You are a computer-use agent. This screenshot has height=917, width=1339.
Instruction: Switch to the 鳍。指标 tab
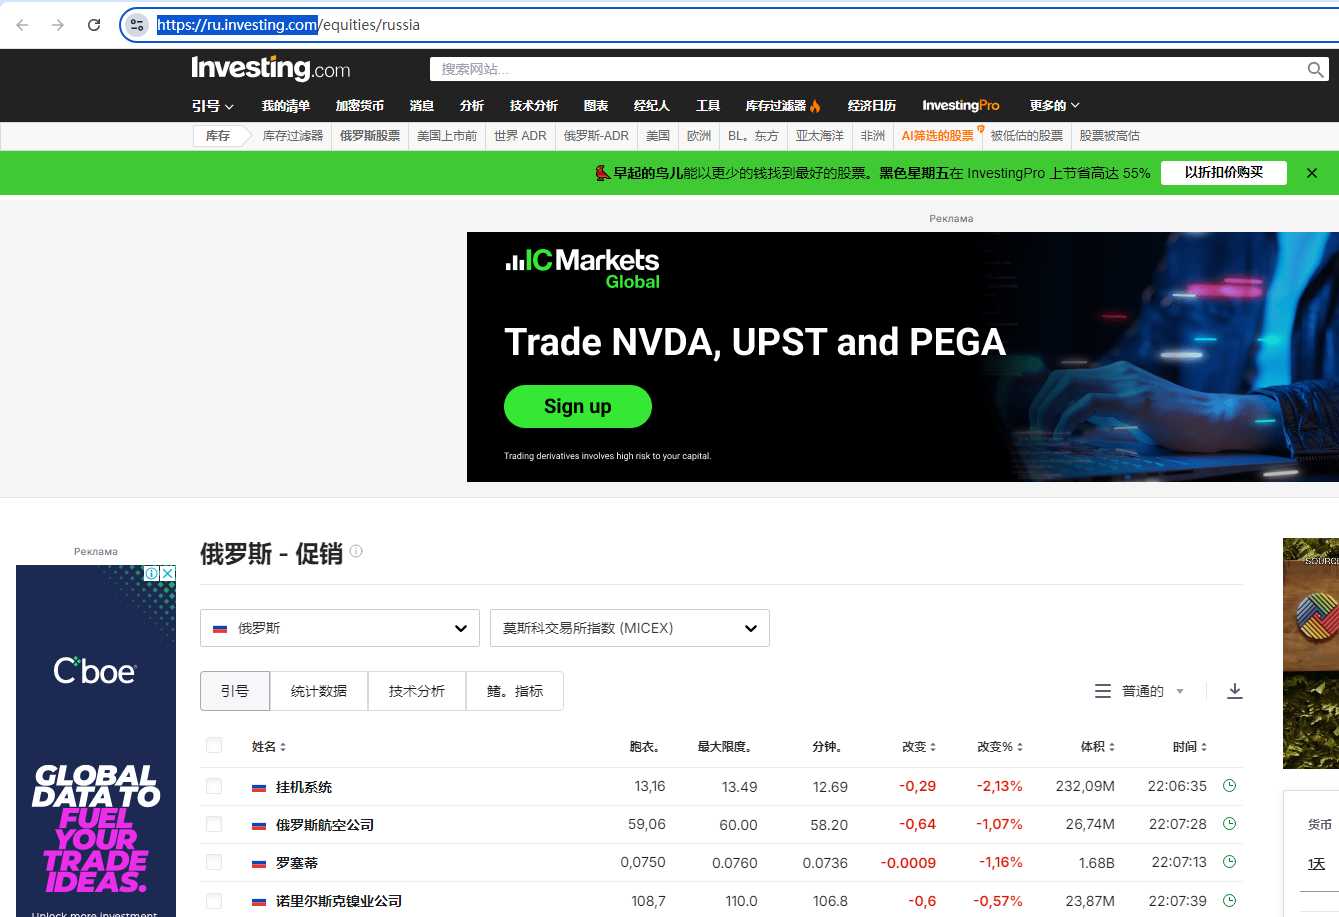click(x=515, y=691)
